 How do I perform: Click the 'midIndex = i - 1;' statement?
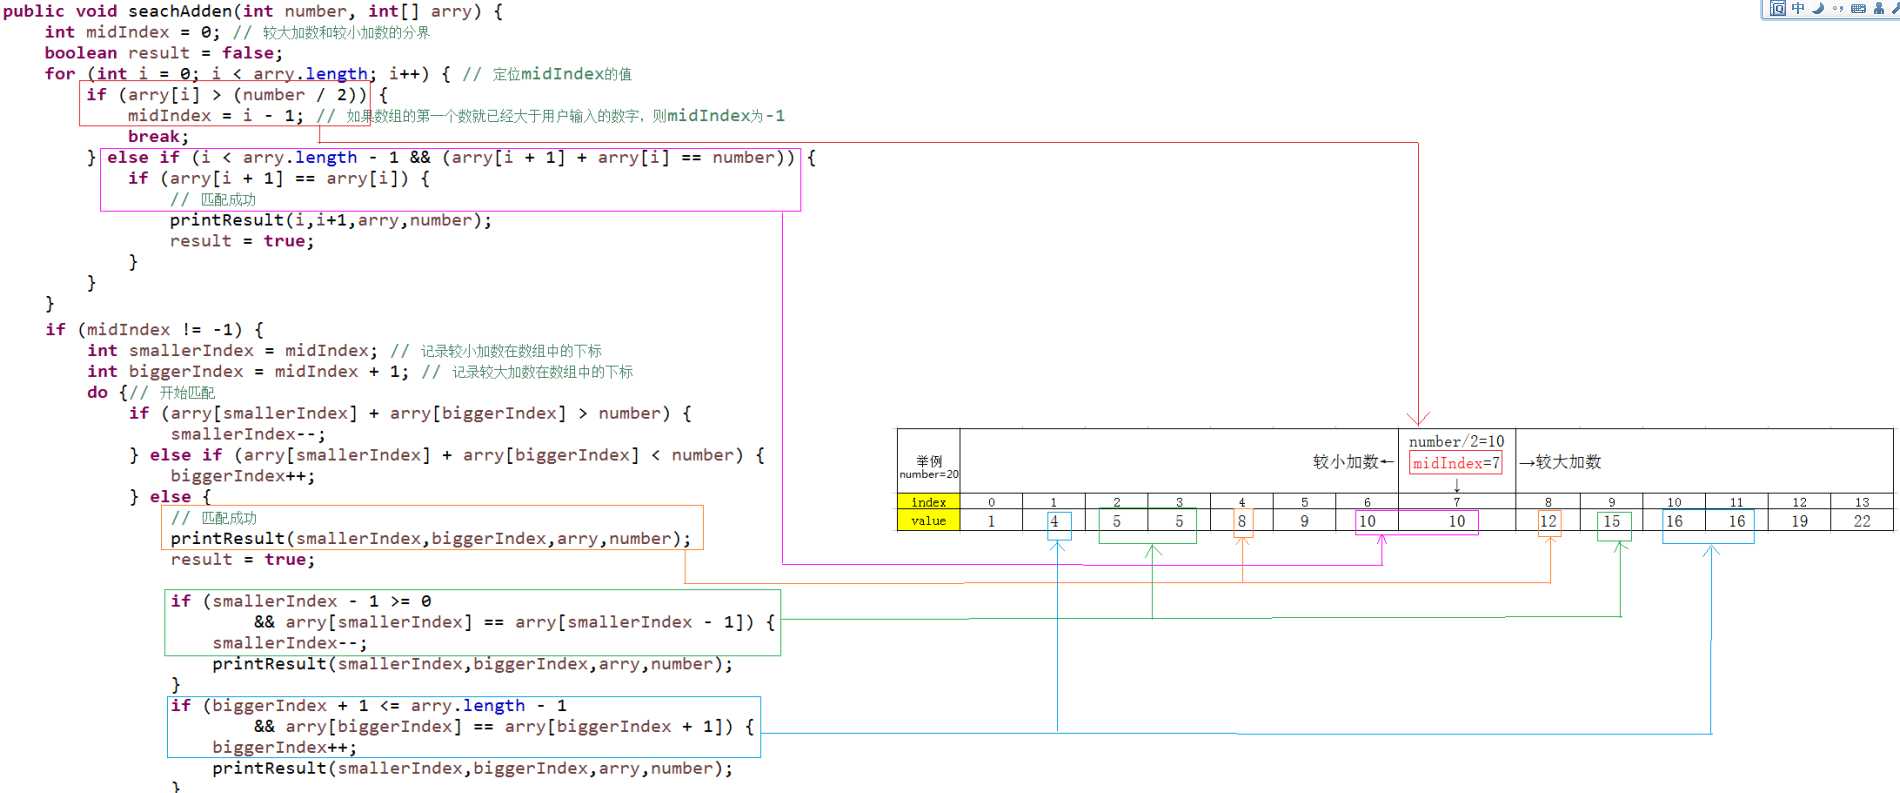pyautogui.click(x=215, y=116)
